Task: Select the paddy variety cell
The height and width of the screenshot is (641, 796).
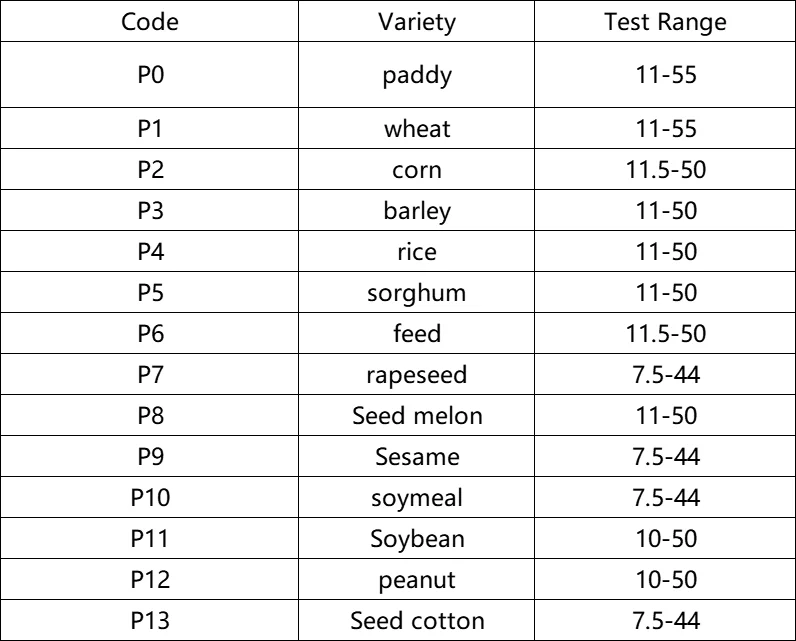Action: point(417,76)
